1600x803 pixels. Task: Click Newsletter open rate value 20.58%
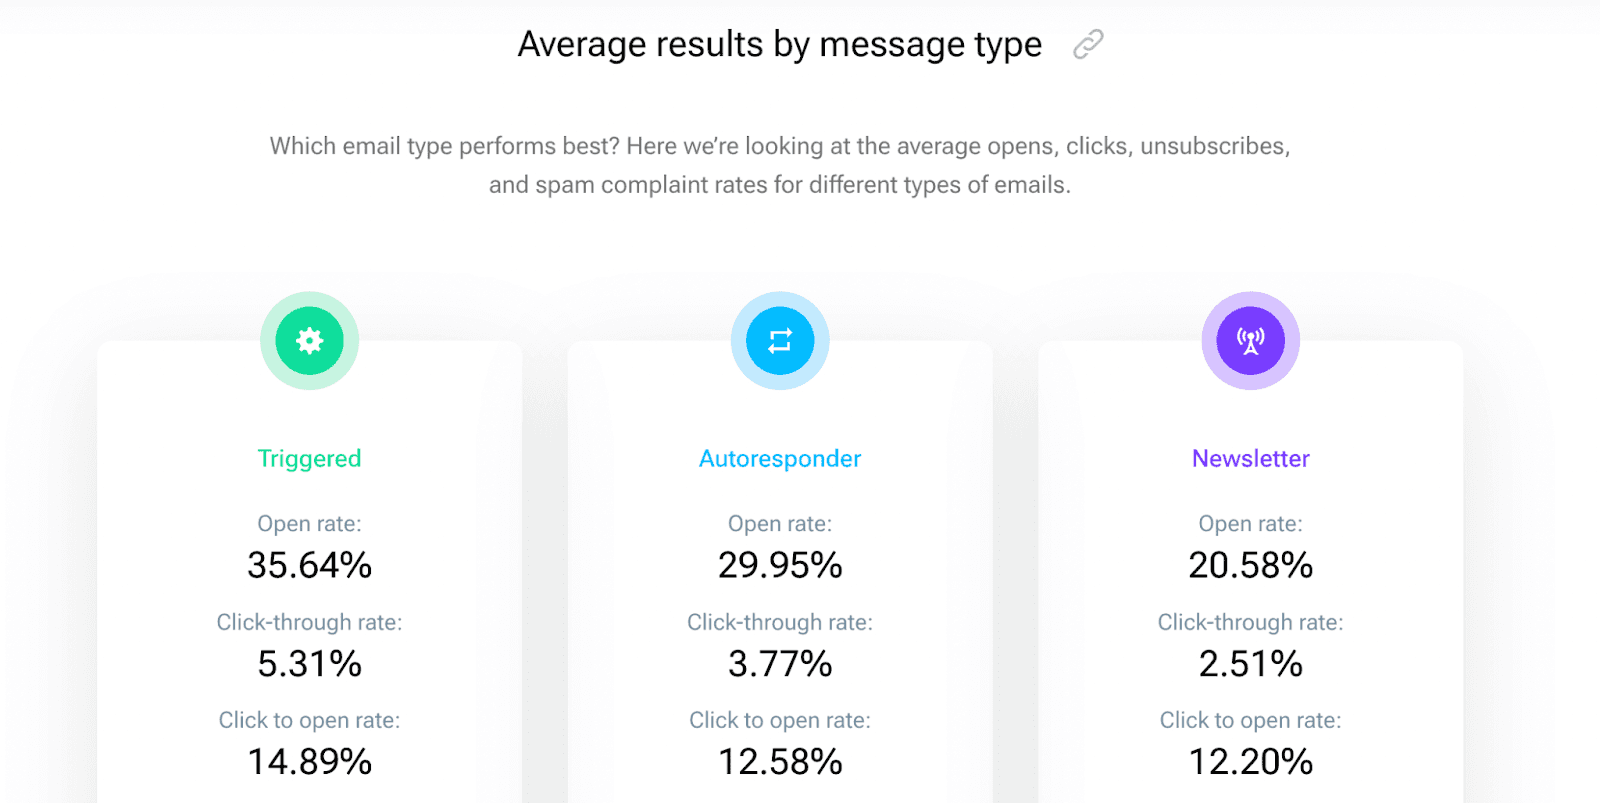[1250, 565]
